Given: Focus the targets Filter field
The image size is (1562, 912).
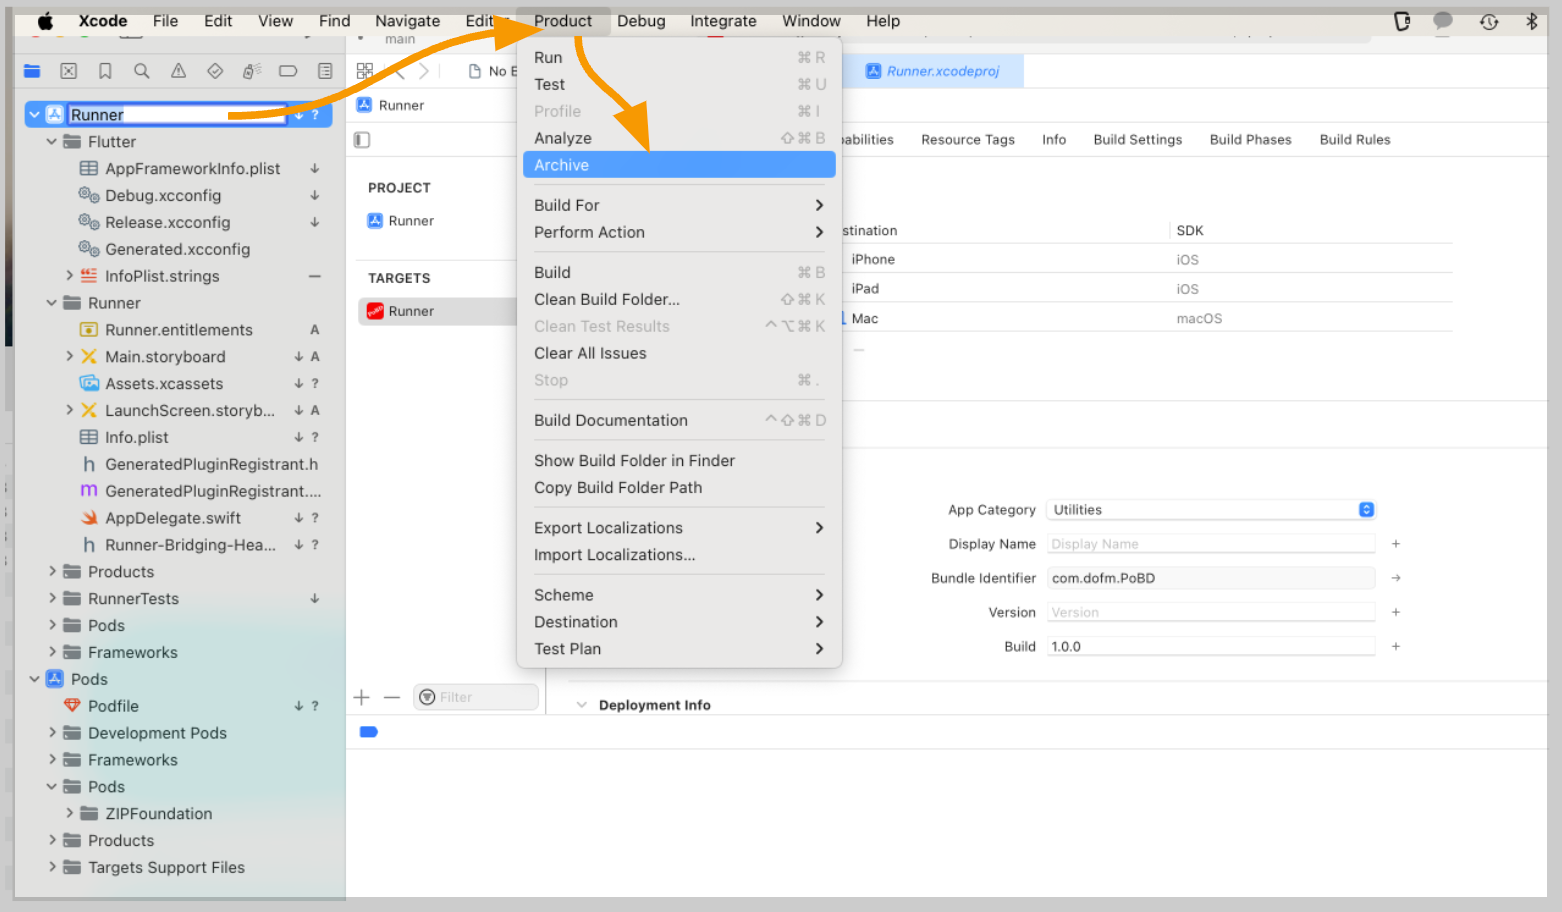Looking at the screenshot, I should click(476, 697).
